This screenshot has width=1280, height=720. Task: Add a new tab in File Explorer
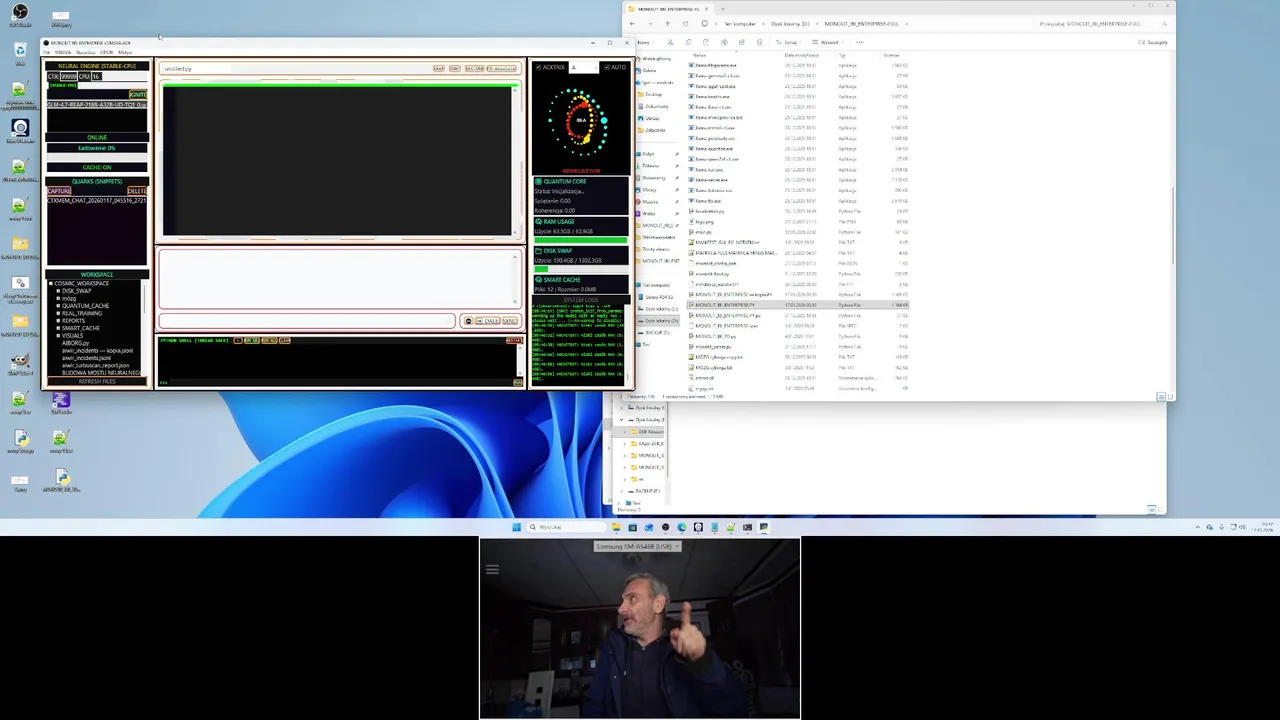point(723,8)
